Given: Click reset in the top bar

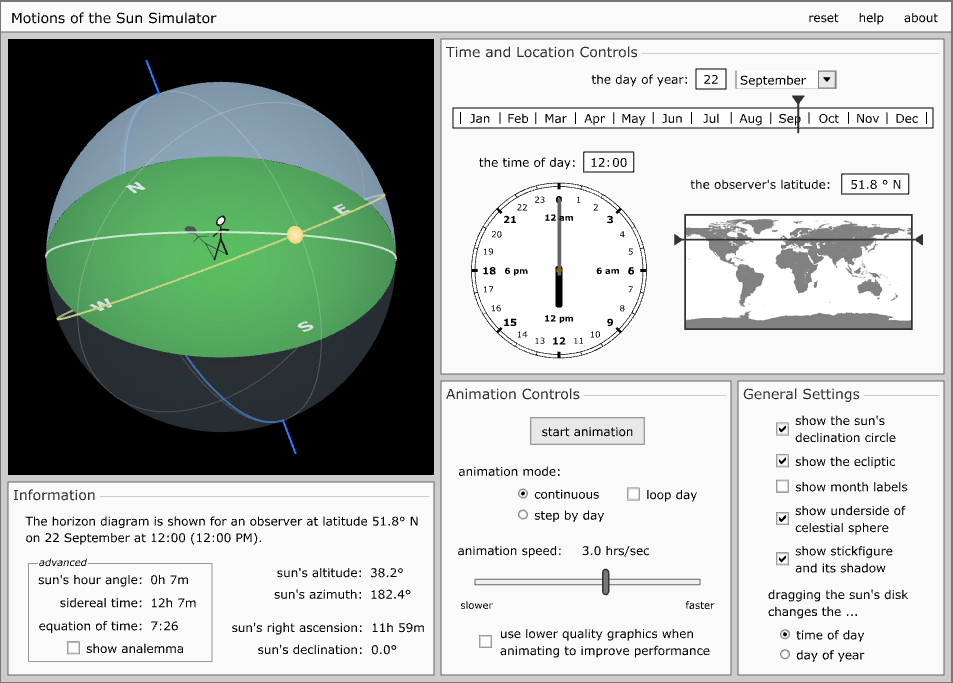Looking at the screenshot, I should (x=823, y=18).
